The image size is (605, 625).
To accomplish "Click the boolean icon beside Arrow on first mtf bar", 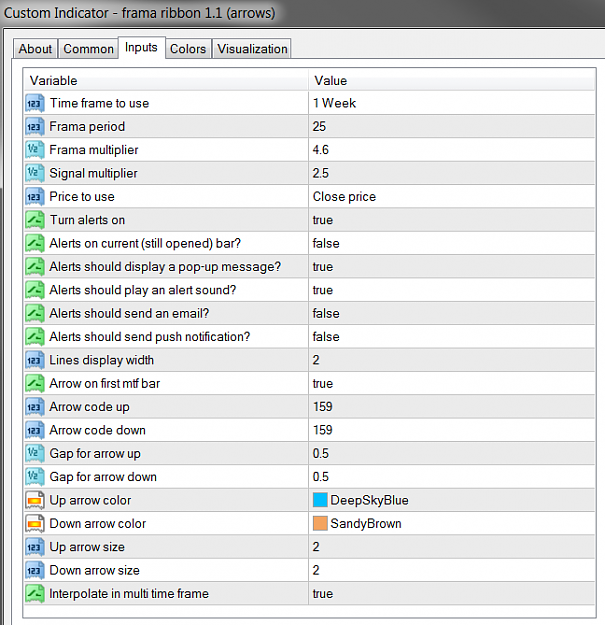I will (34, 383).
